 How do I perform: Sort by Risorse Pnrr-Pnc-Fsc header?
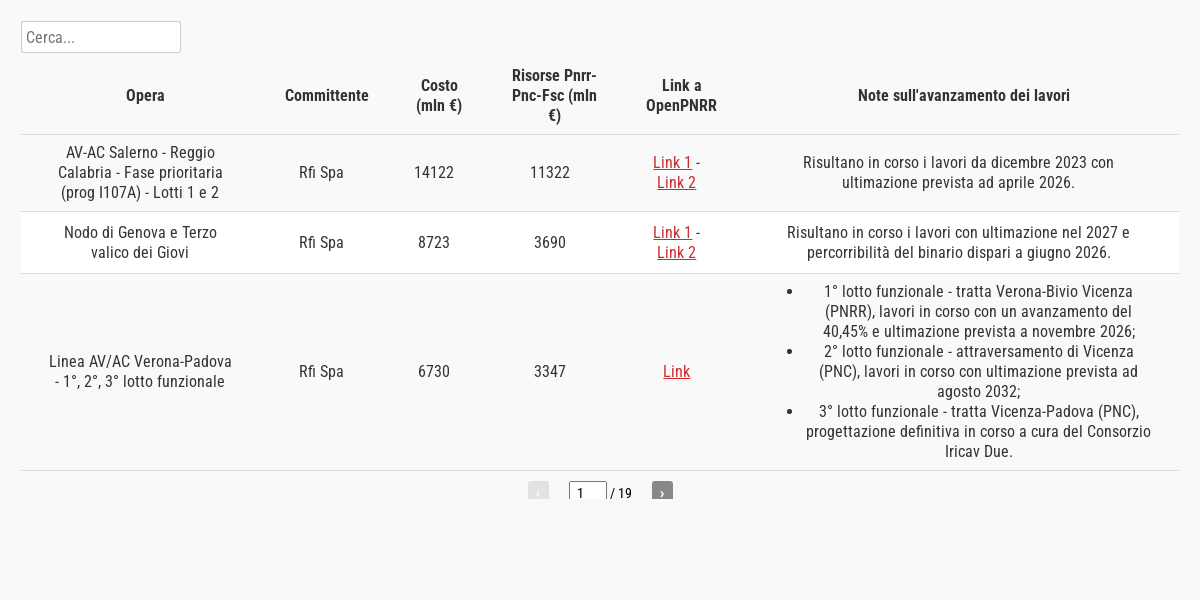coord(554,96)
